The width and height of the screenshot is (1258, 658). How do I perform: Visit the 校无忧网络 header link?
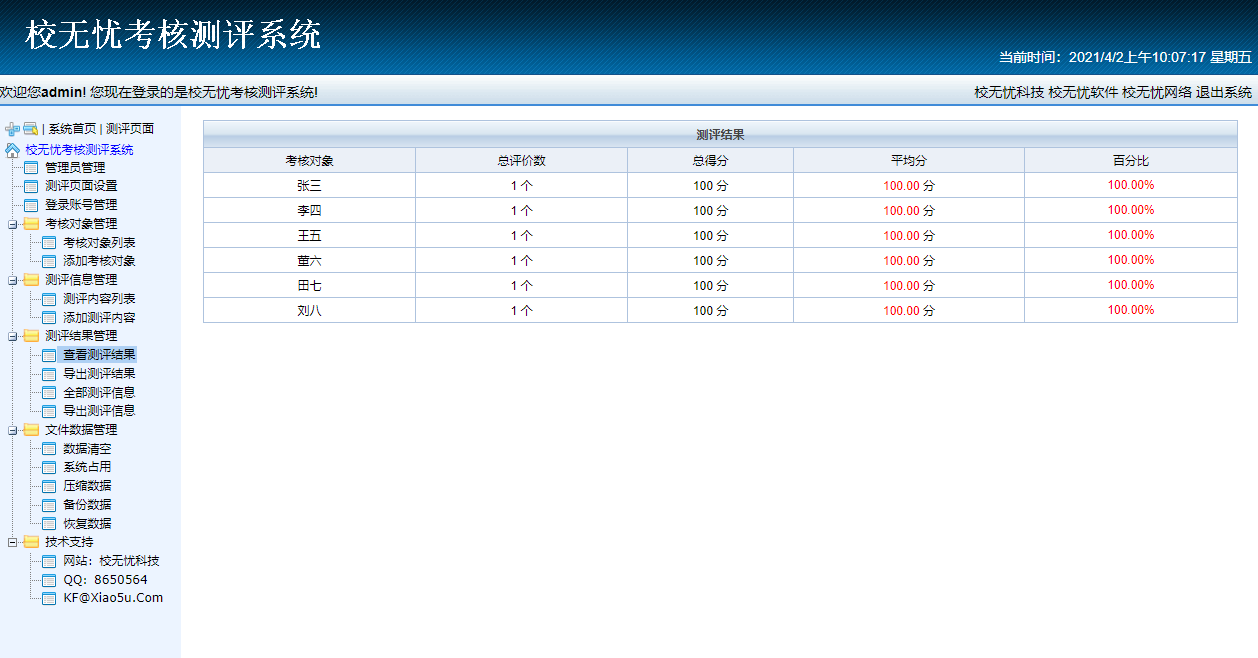tap(1157, 92)
